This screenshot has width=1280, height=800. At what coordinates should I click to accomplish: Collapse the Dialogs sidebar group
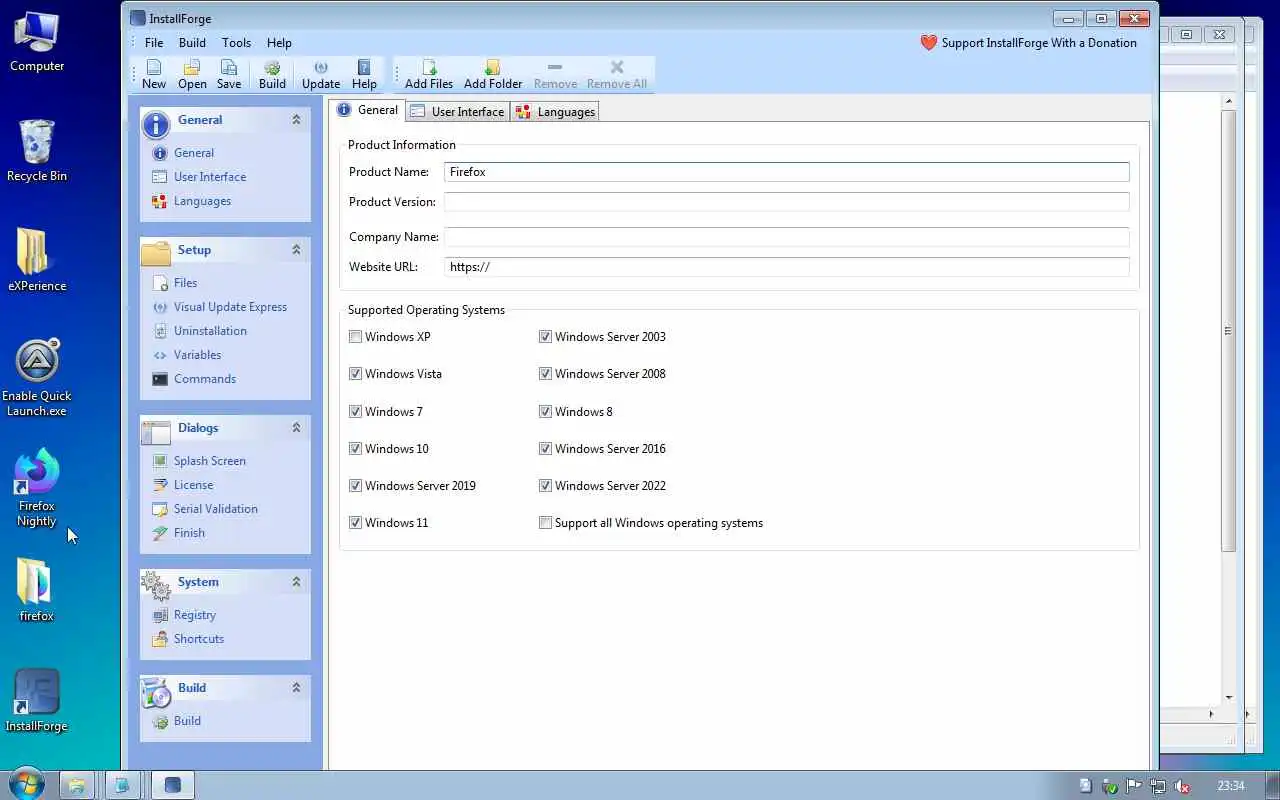point(296,427)
